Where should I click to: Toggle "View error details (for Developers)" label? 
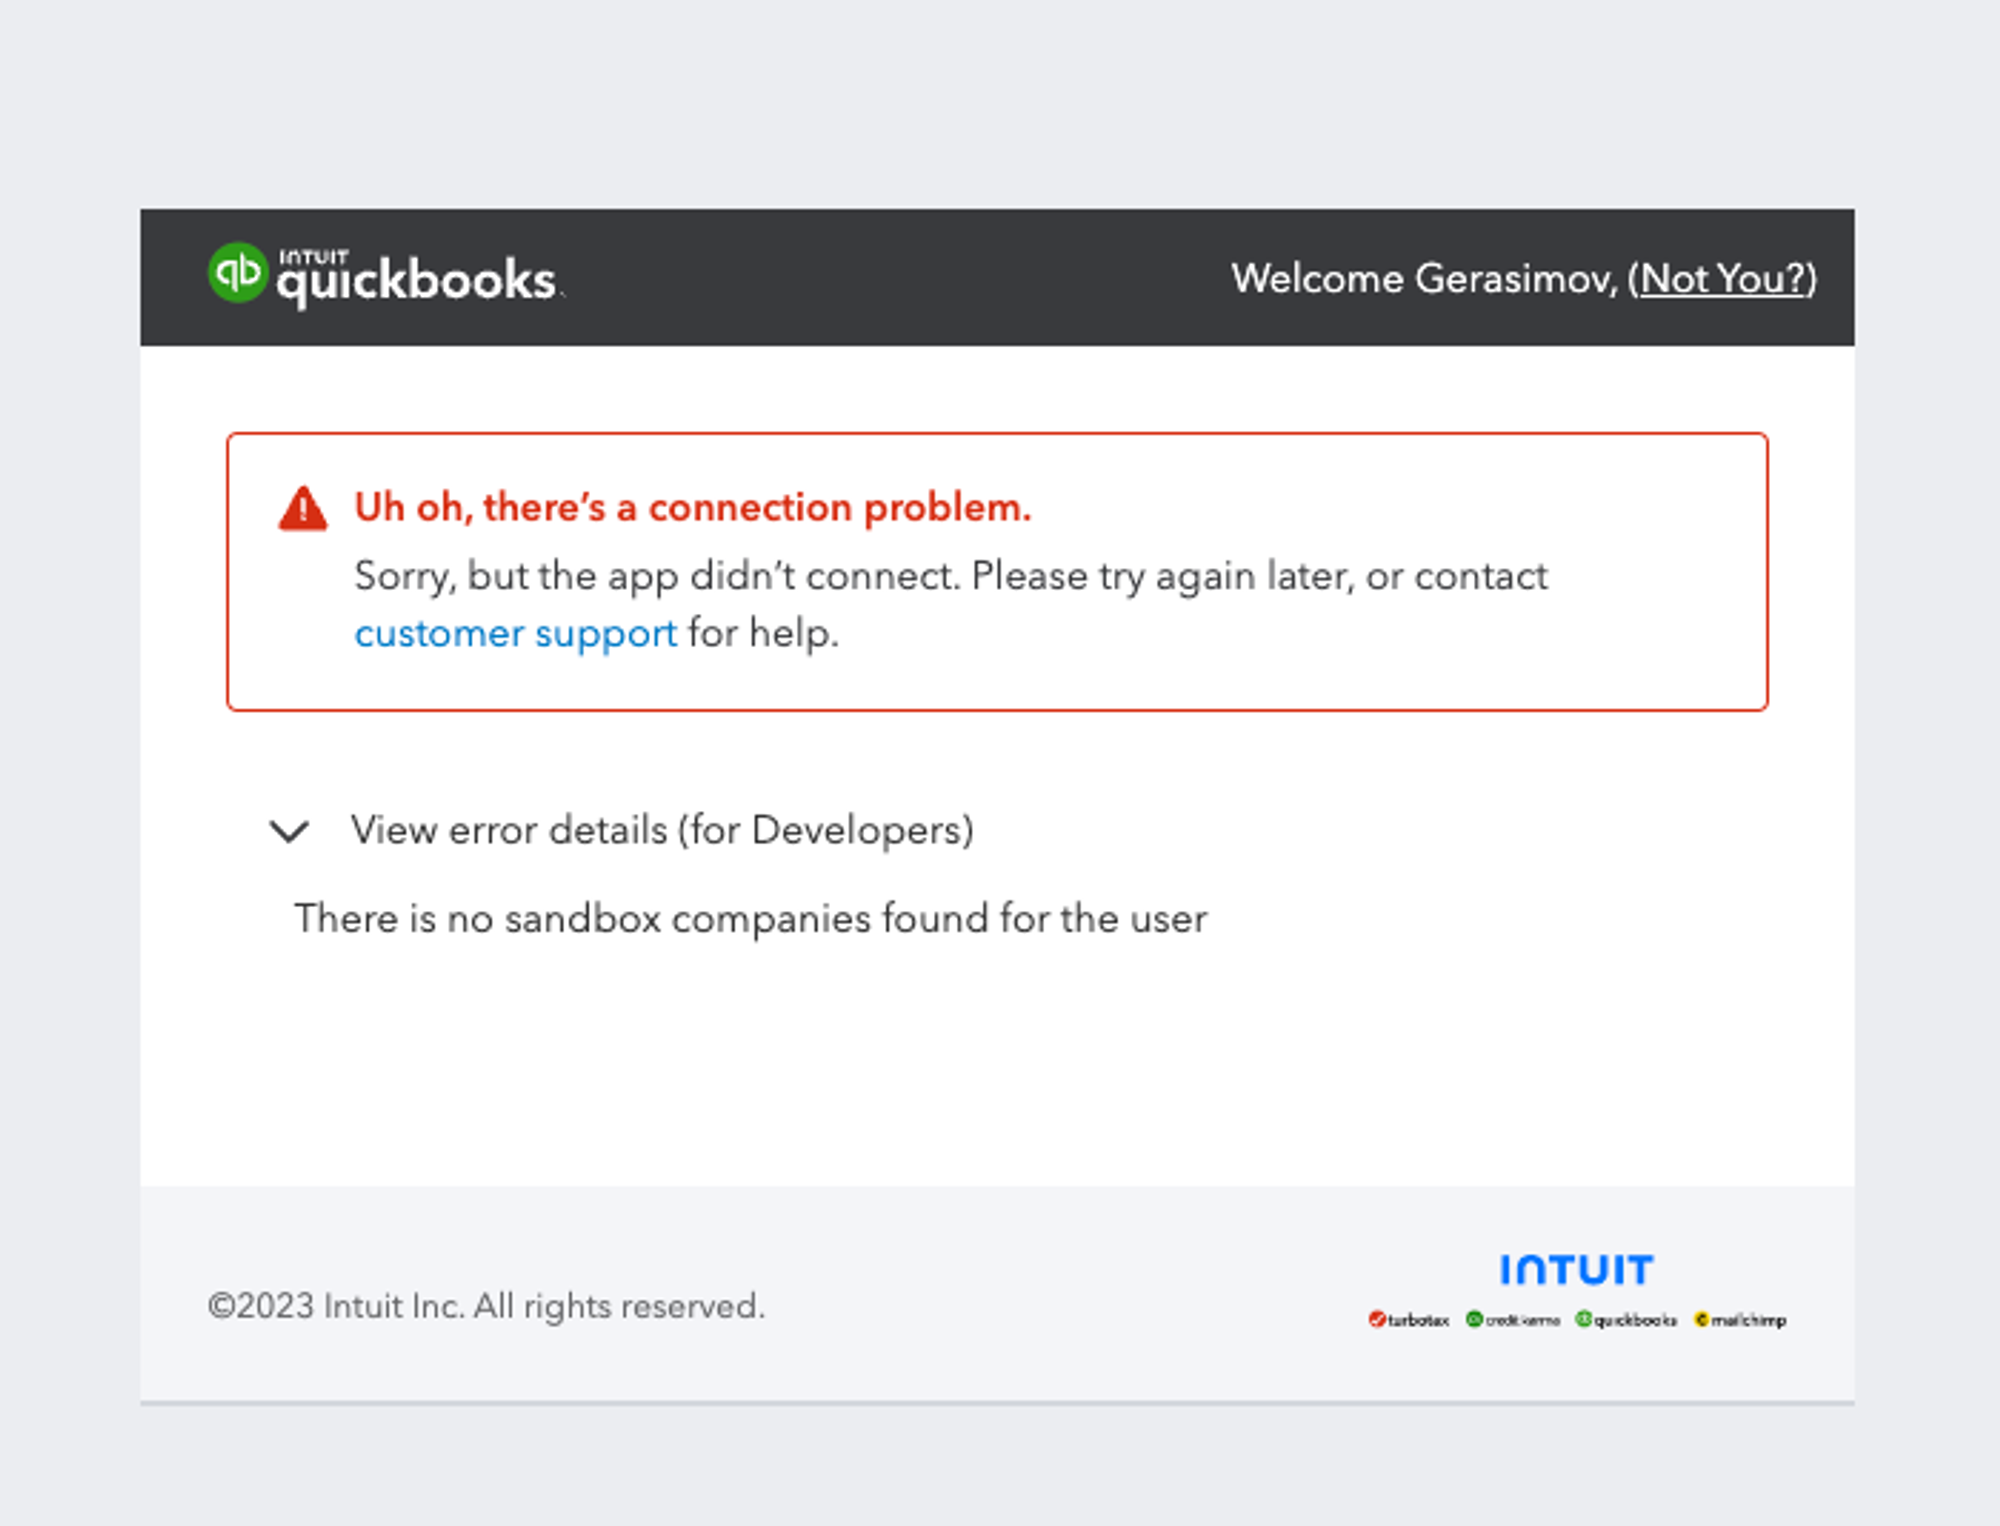click(662, 830)
